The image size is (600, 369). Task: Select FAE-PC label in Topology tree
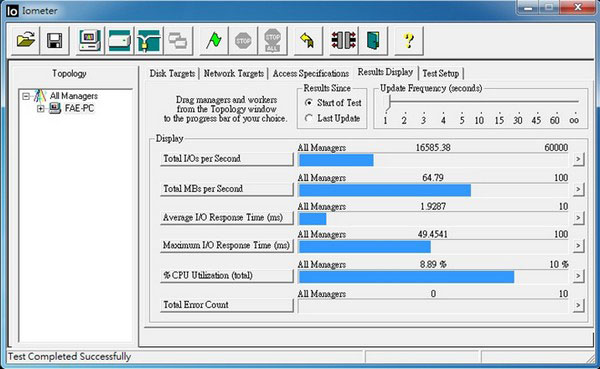pyautogui.click(x=79, y=108)
